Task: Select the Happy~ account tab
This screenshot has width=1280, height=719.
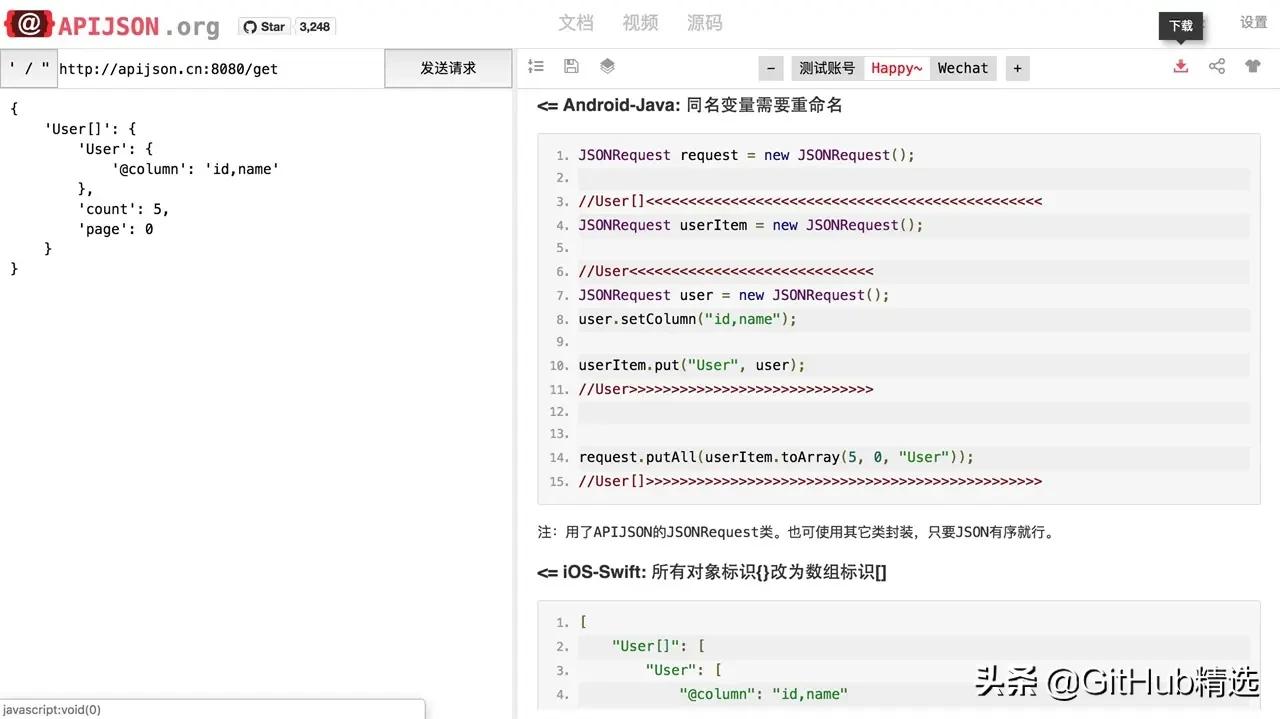Action: (896, 68)
